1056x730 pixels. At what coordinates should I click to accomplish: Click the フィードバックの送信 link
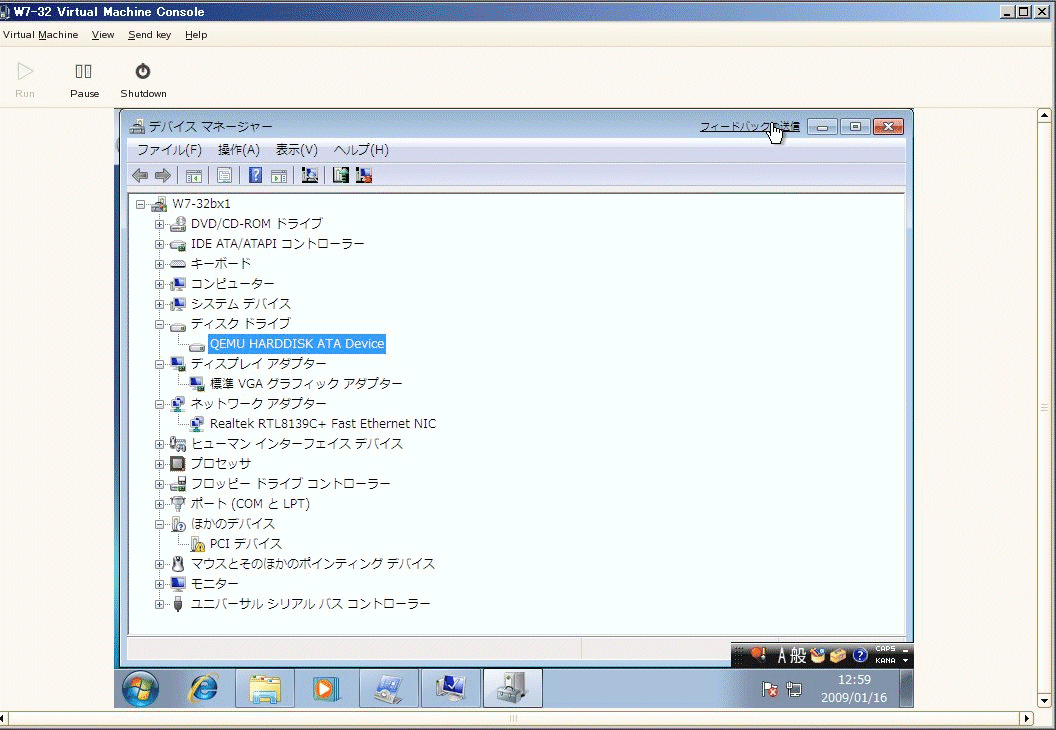point(750,127)
